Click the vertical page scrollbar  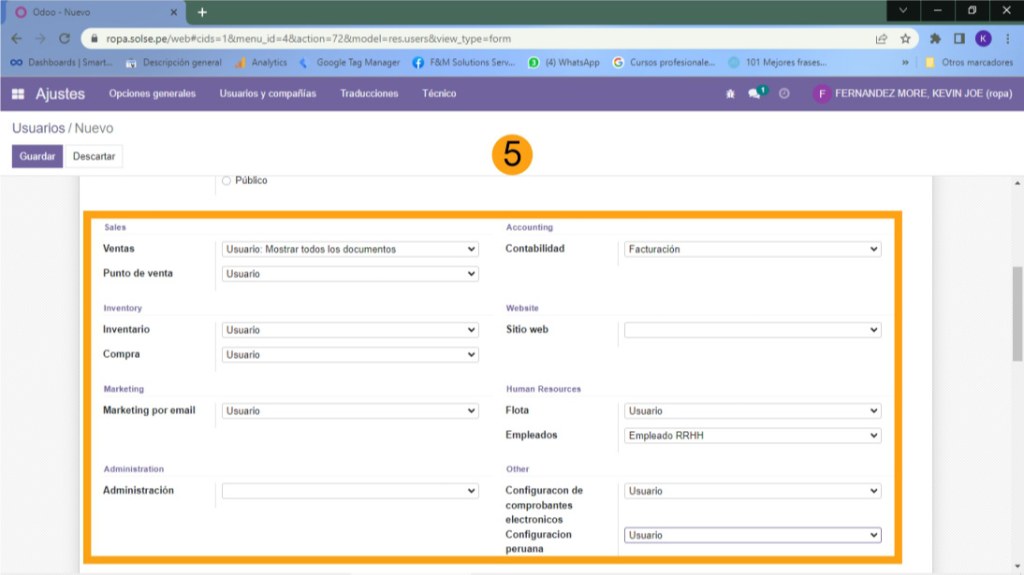coord(1017,314)
